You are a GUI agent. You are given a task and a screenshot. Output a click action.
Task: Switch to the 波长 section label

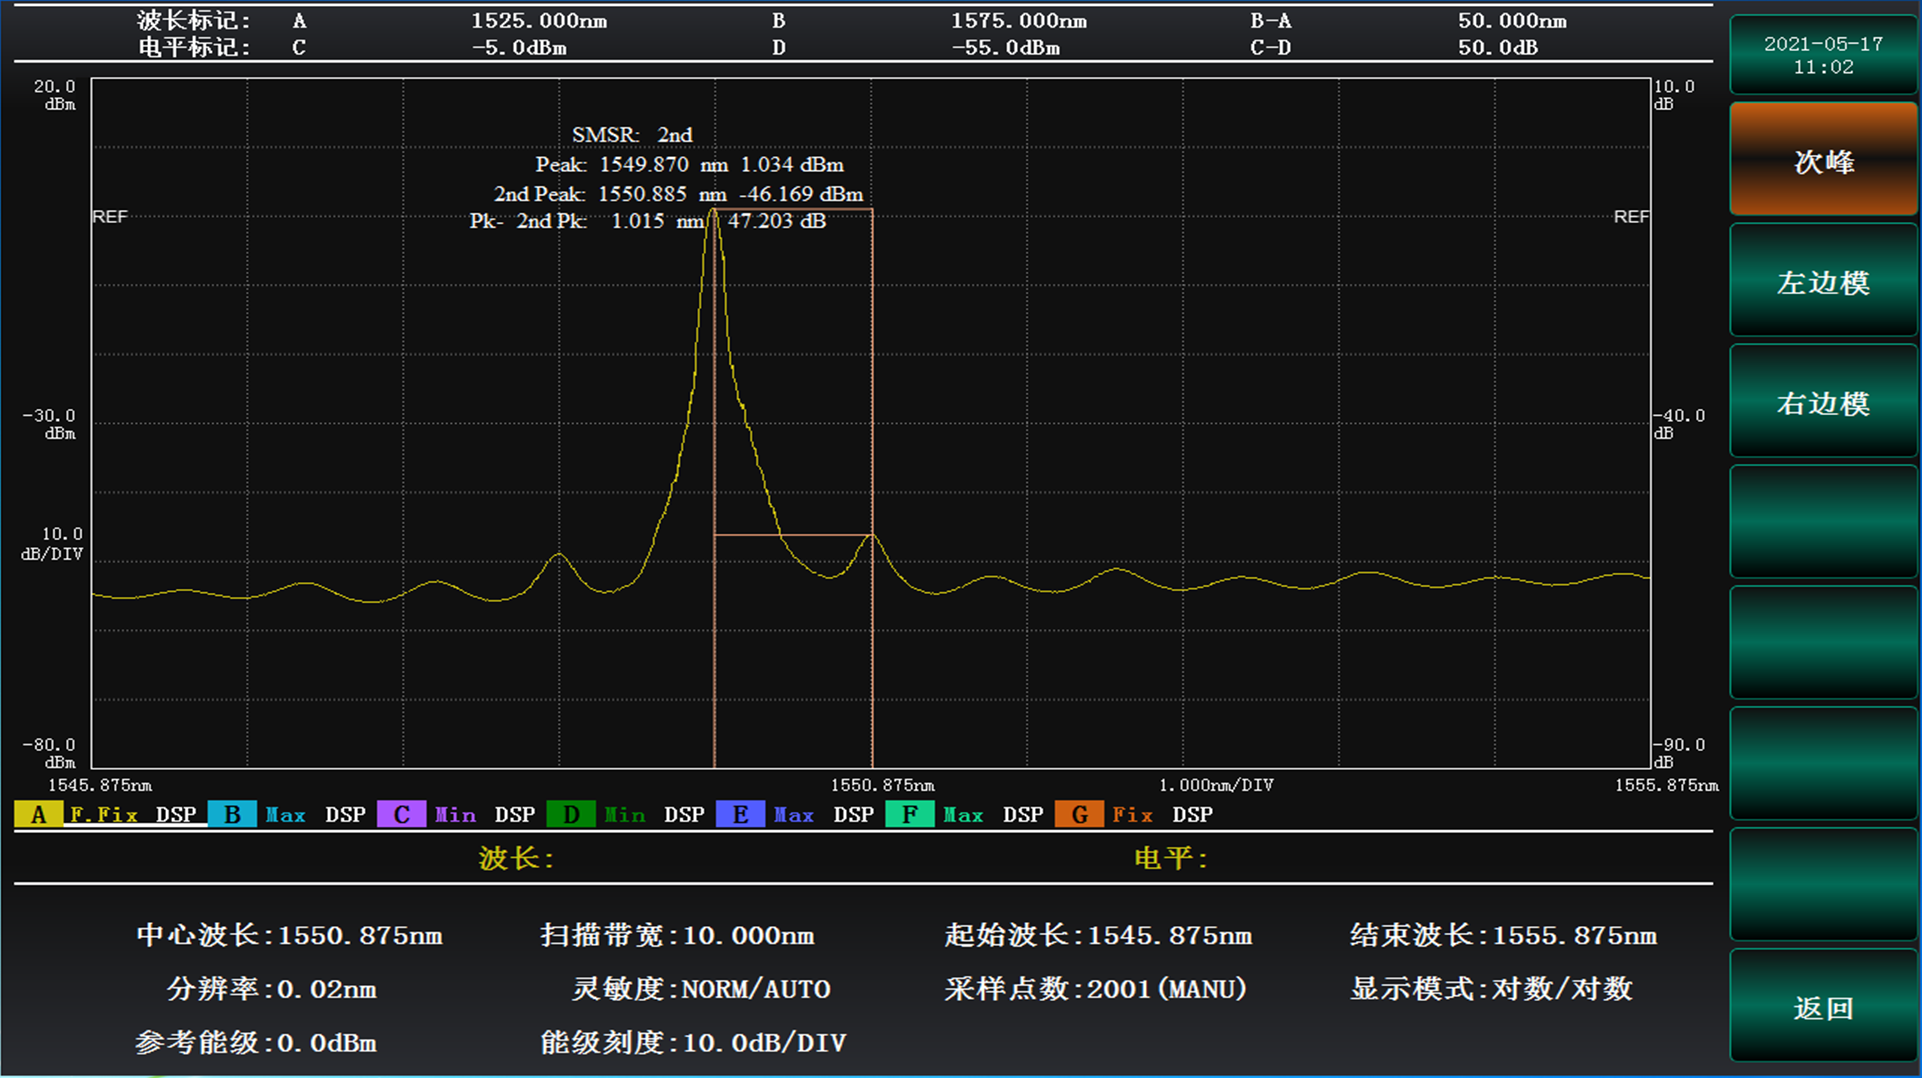(x=516, y=859)
